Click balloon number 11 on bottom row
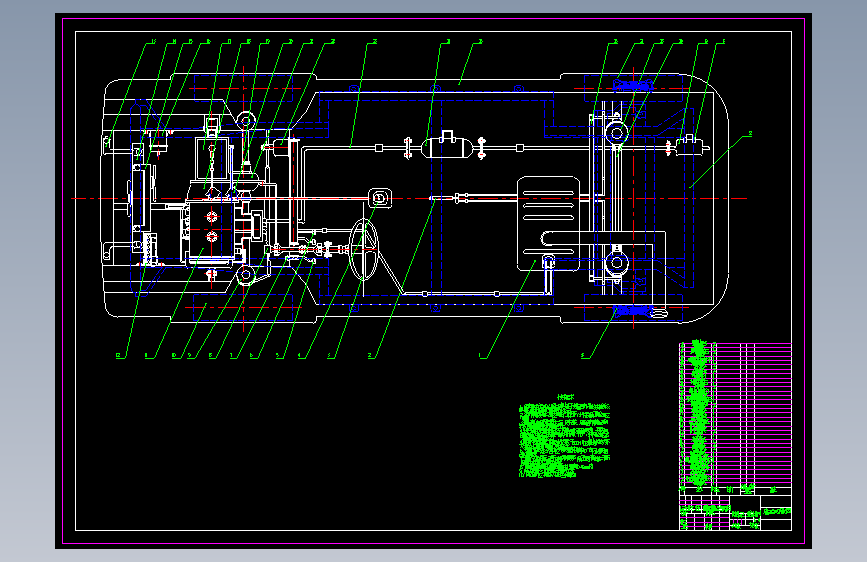867x562 pixels. pos(148,356)
